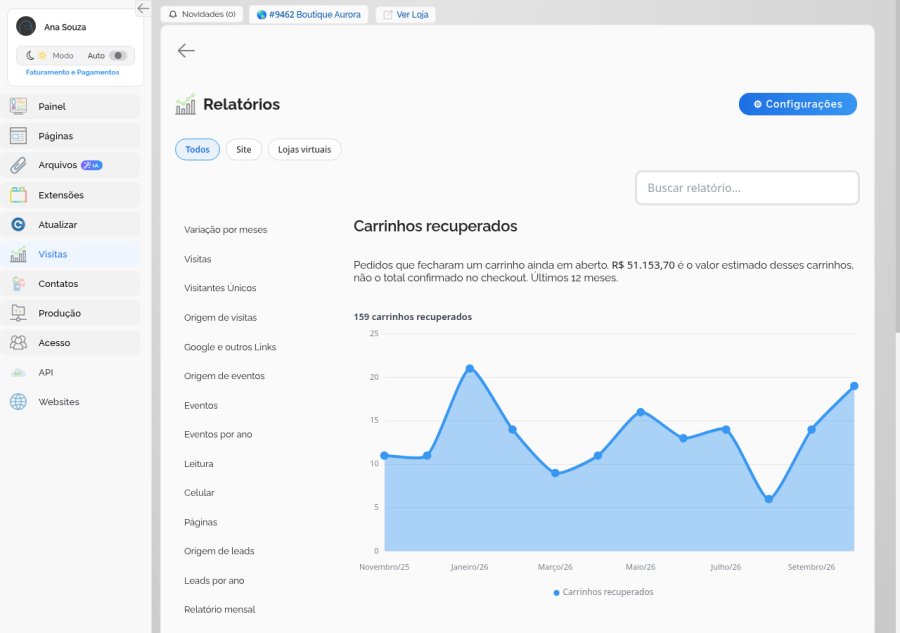Open Páginas via its sidebar icon
The image size is (900, 633).
[18, 136]
